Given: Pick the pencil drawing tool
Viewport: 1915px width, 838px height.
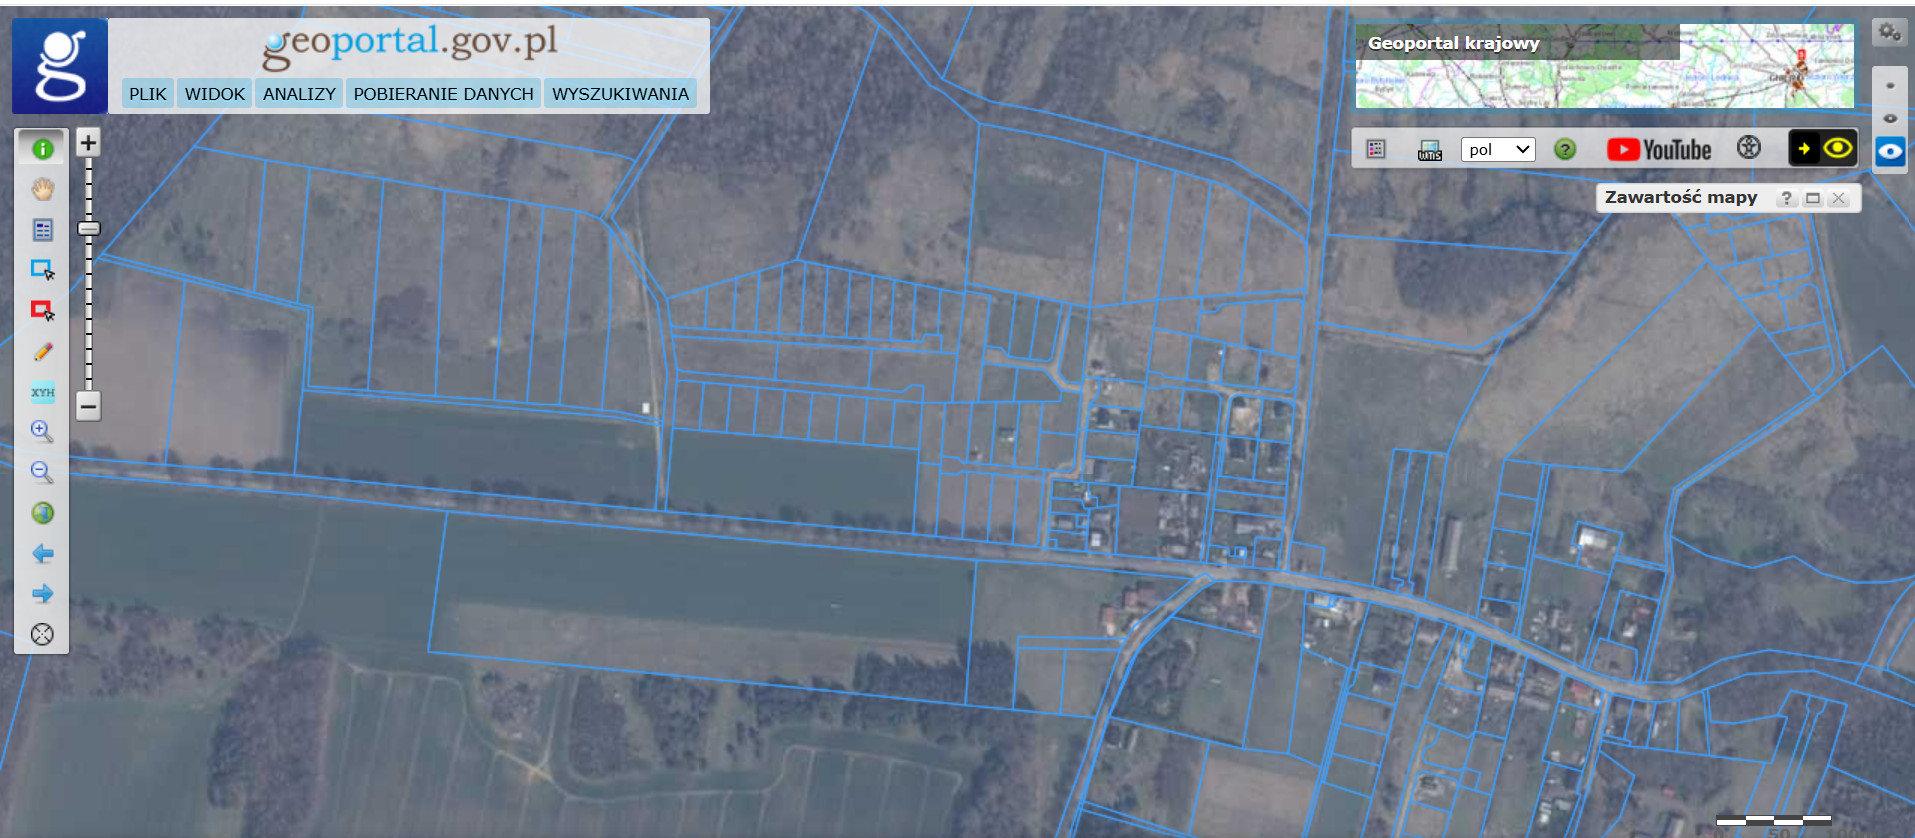Looking at the screenshot, I should point(42,352).
